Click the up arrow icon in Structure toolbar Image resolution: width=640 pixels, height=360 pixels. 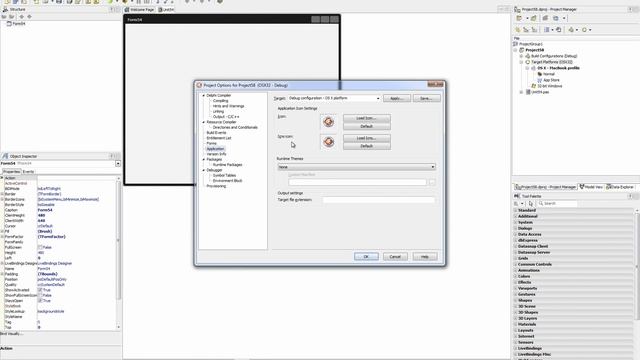click(22, 17)
